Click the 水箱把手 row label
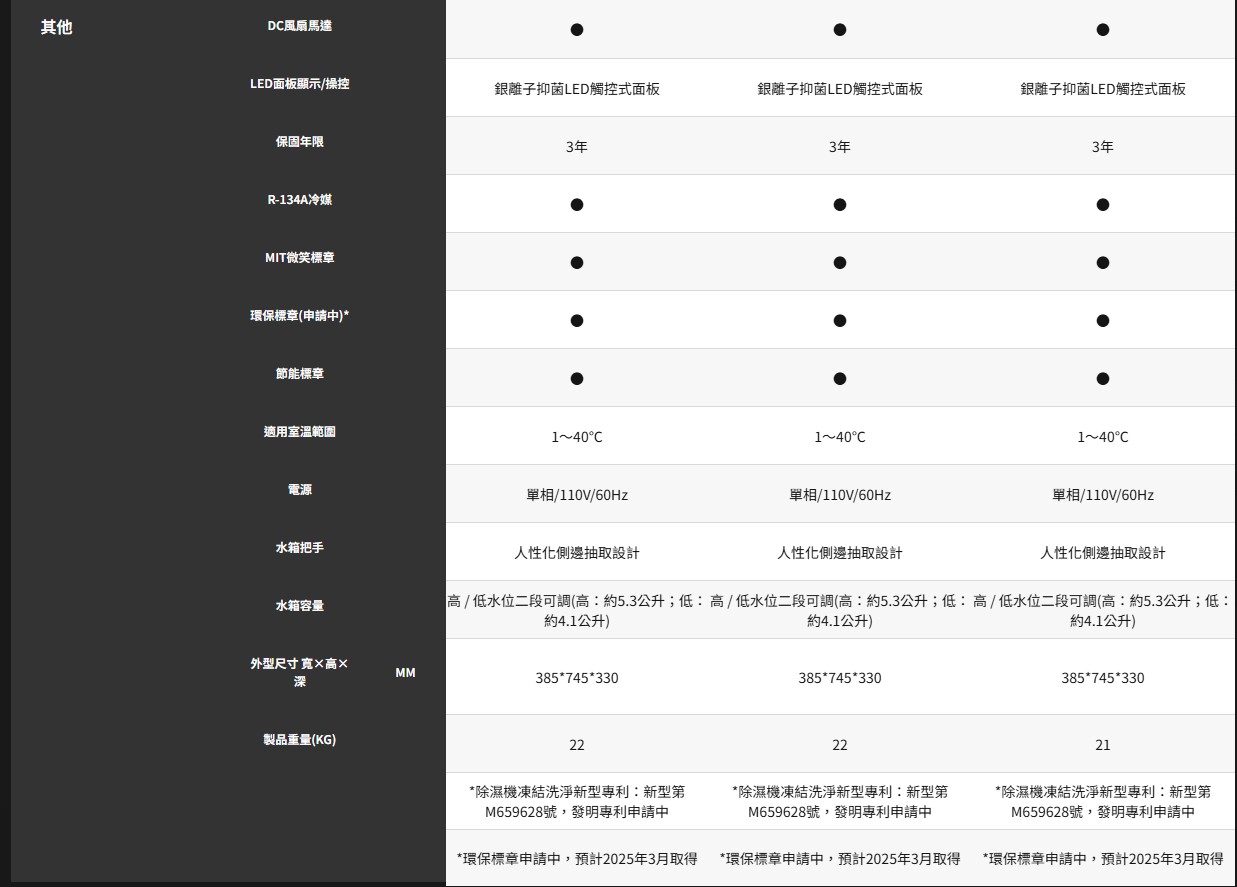The width and height of the screenshot is (1237, 887). pyautogui.click(x=300, y=548)
